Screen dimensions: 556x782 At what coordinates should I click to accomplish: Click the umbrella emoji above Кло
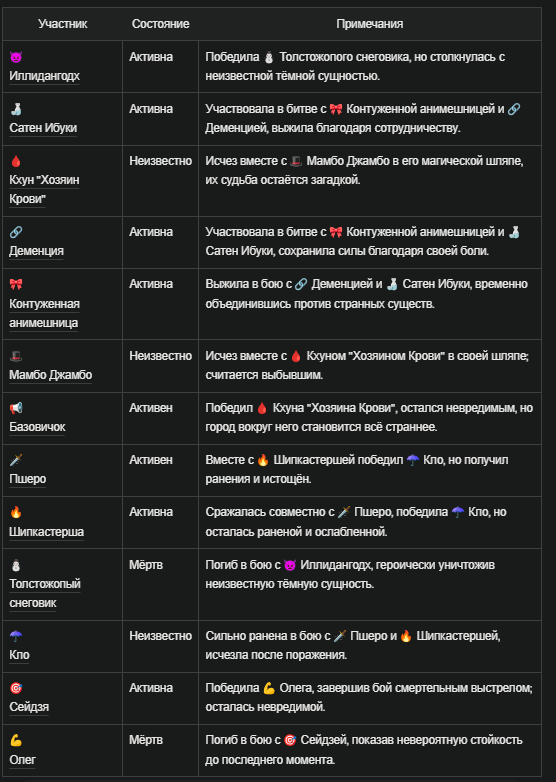coord(16,636)
